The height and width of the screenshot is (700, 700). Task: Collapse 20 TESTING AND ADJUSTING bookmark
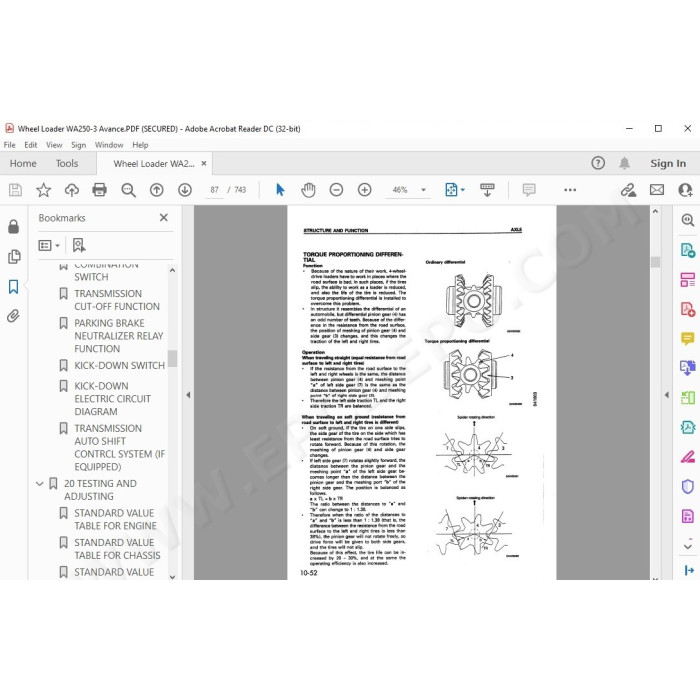(x=40, y=484)
